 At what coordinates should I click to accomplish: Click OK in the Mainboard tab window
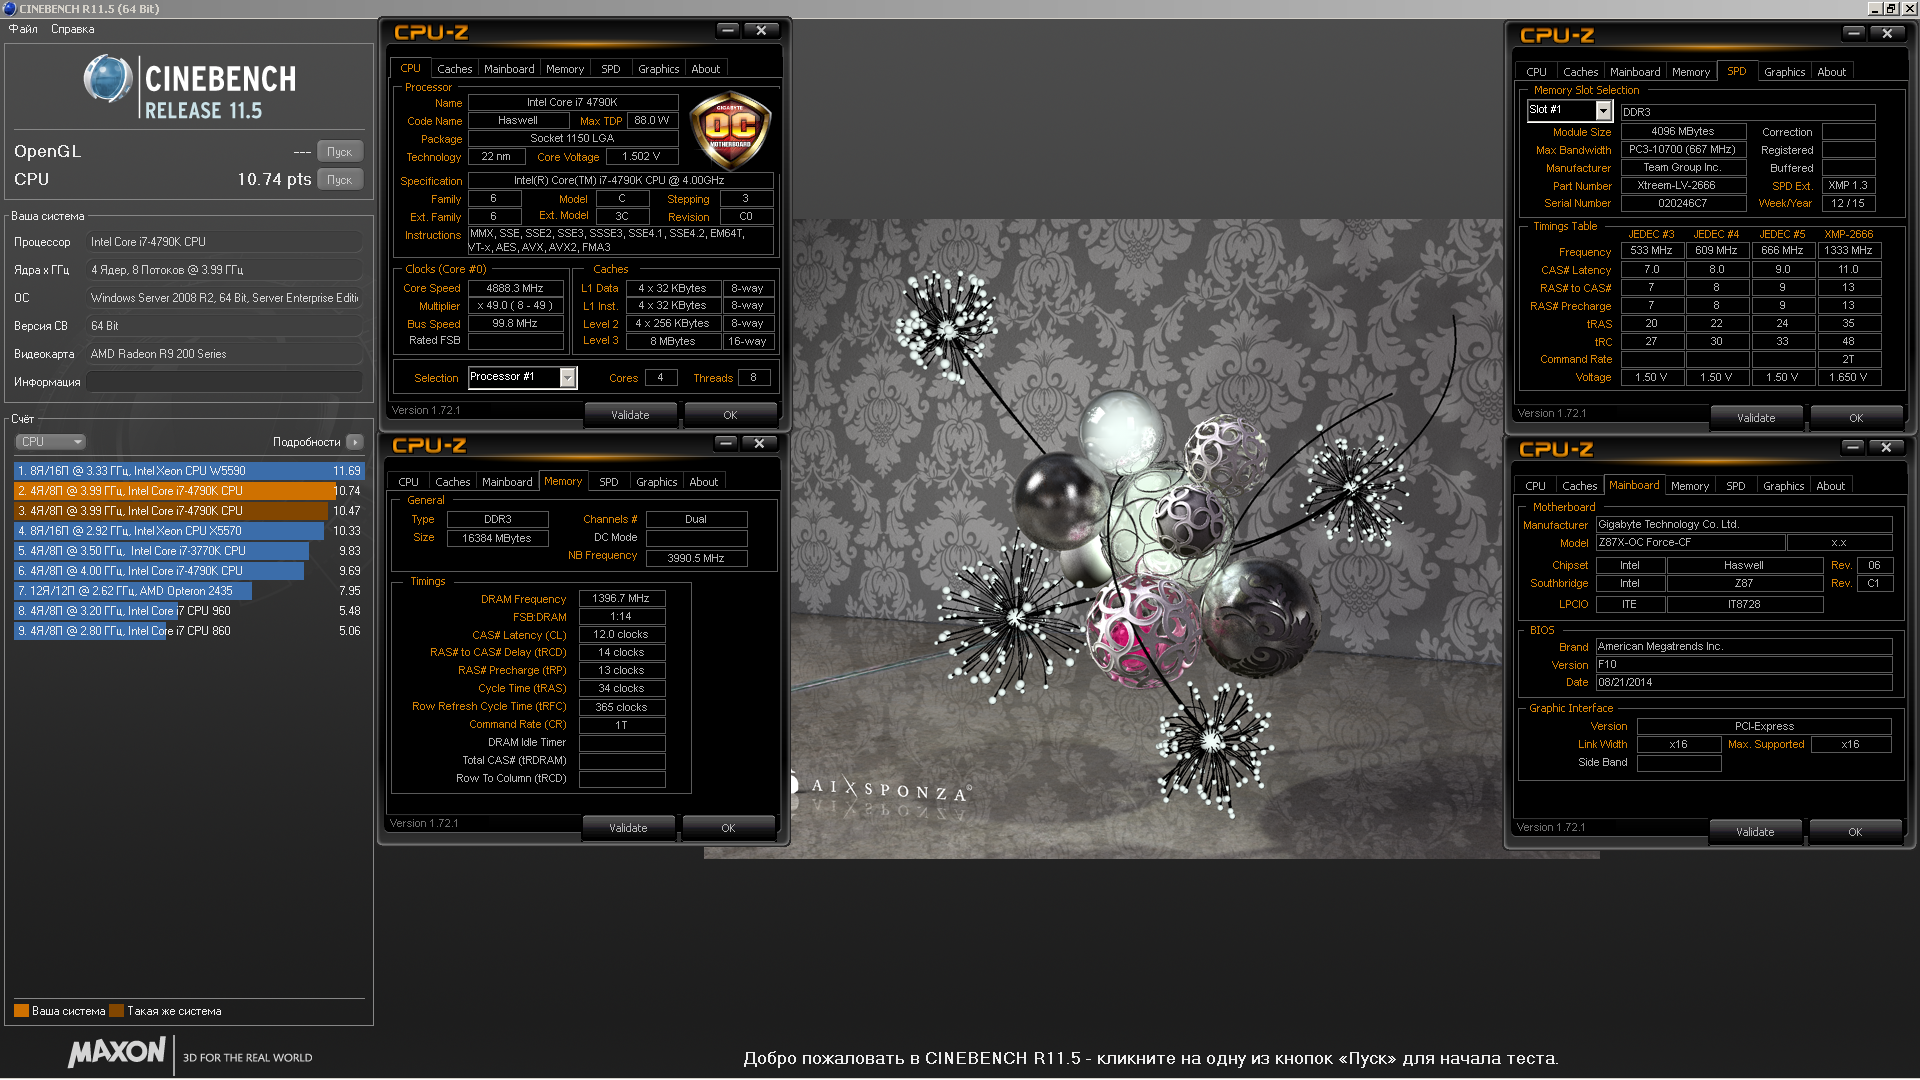(x=1855, y=832)
